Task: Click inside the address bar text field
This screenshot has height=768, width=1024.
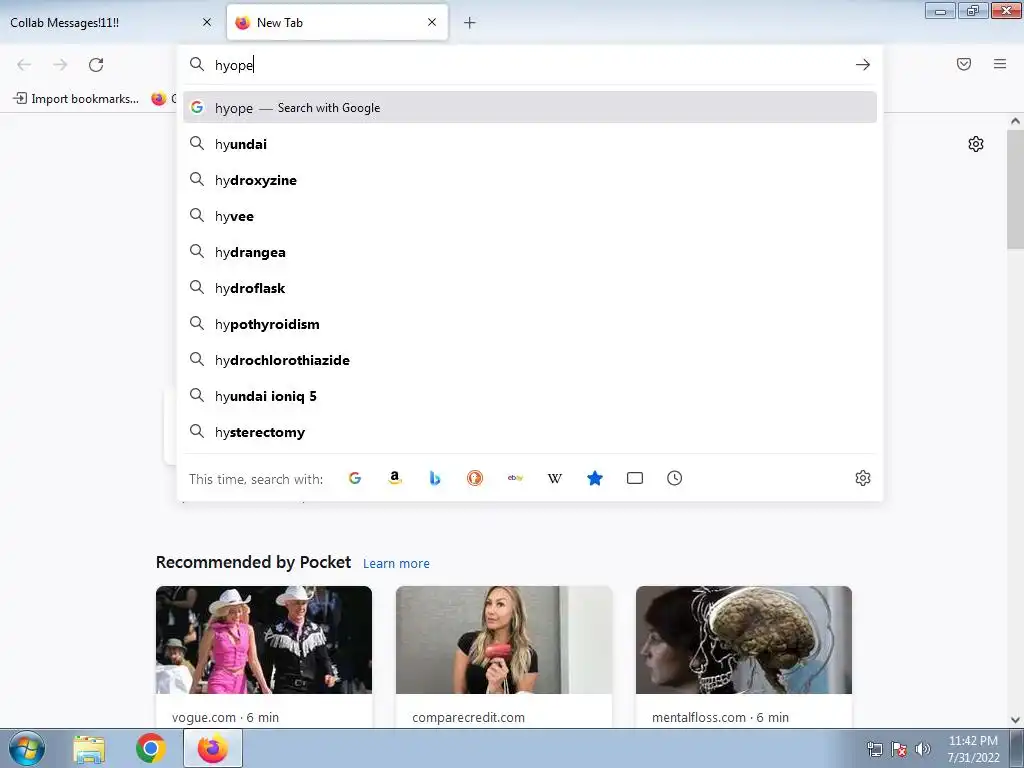Action: coord(529,65)
